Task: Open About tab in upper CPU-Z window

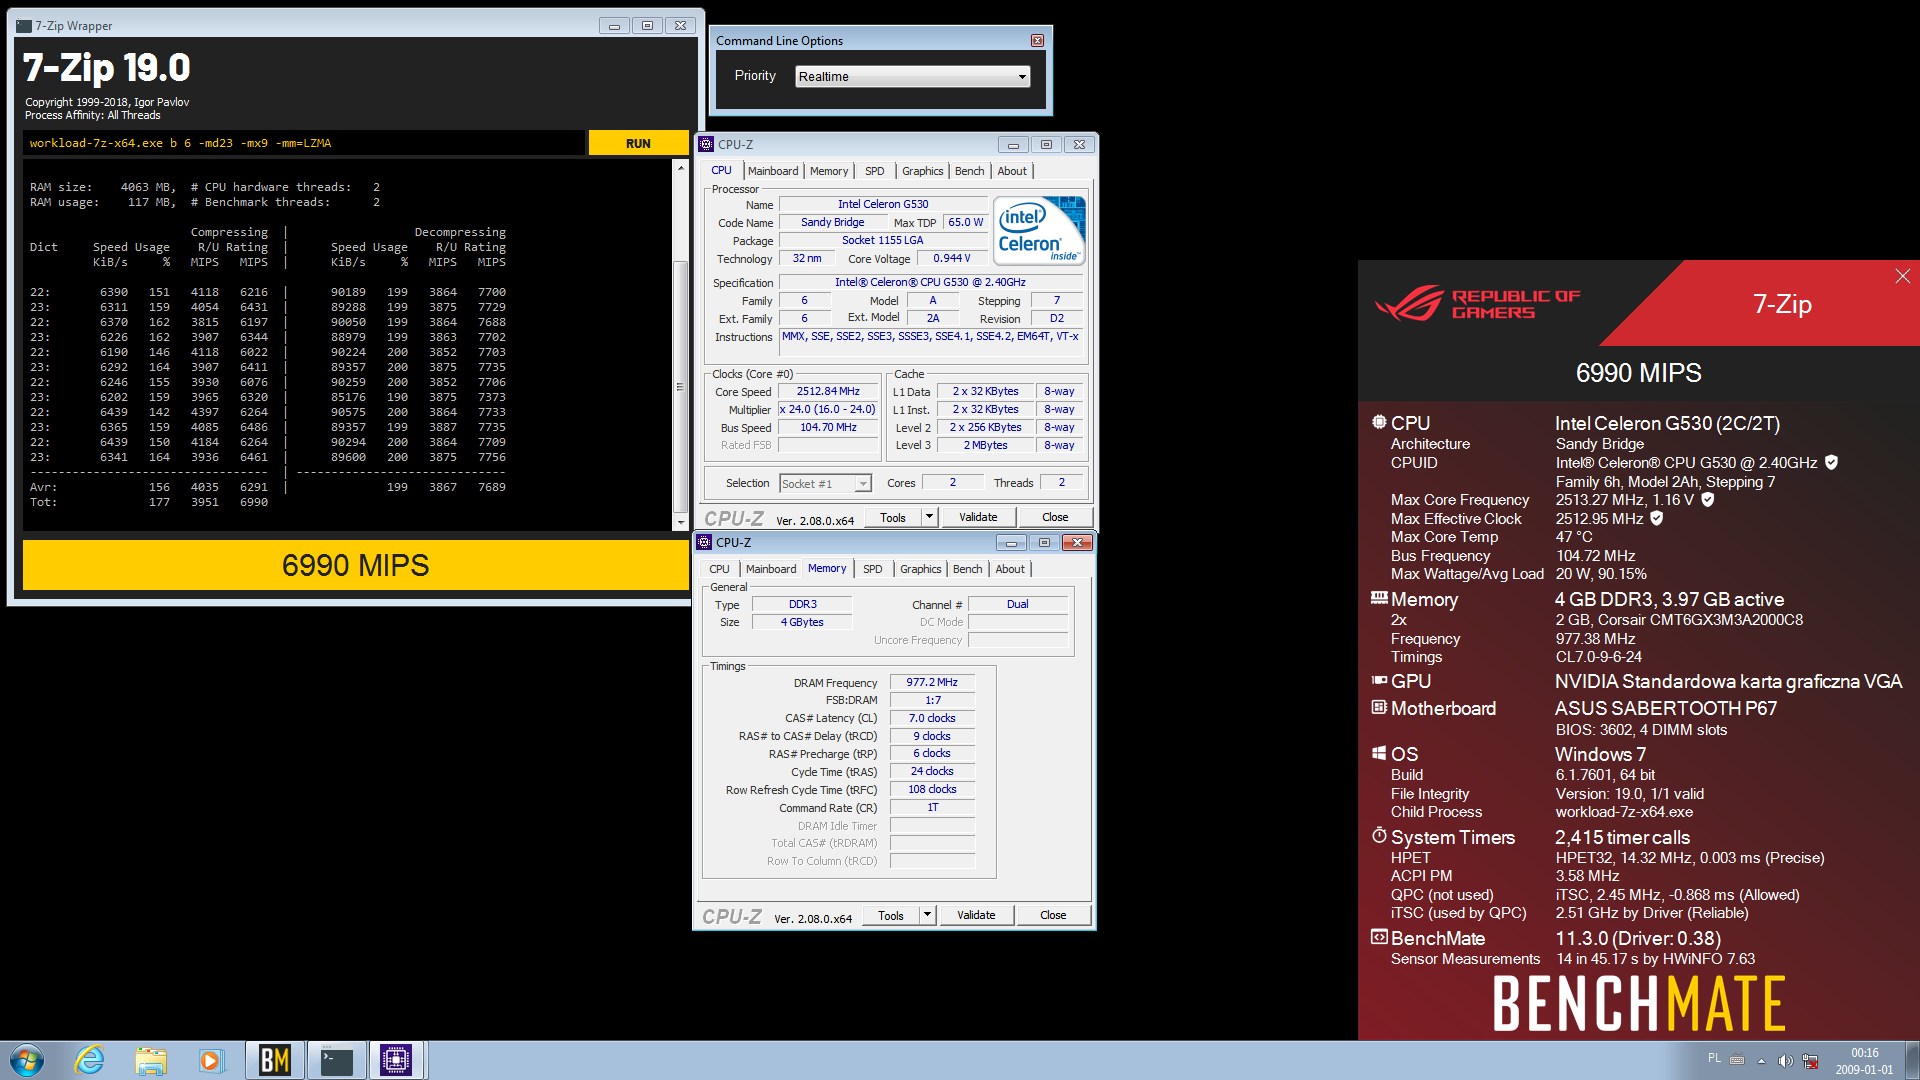Action: coord(1012,171)
